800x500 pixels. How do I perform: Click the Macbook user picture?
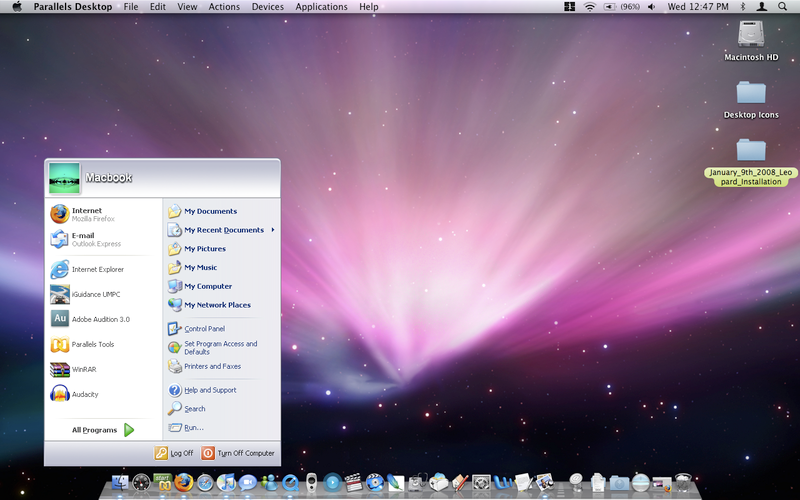tap(64, 178)
